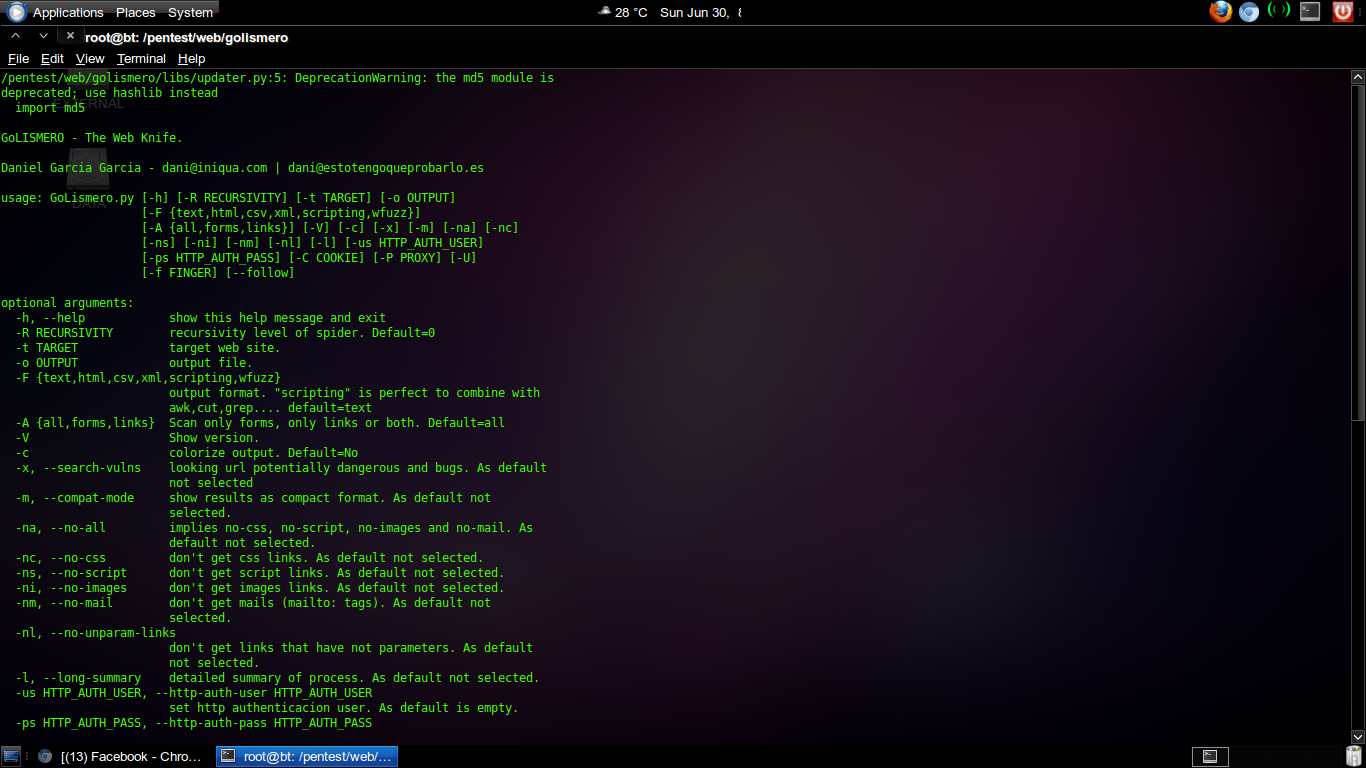Click the terminal vertical scrollbar thumb

(1358, 252)
